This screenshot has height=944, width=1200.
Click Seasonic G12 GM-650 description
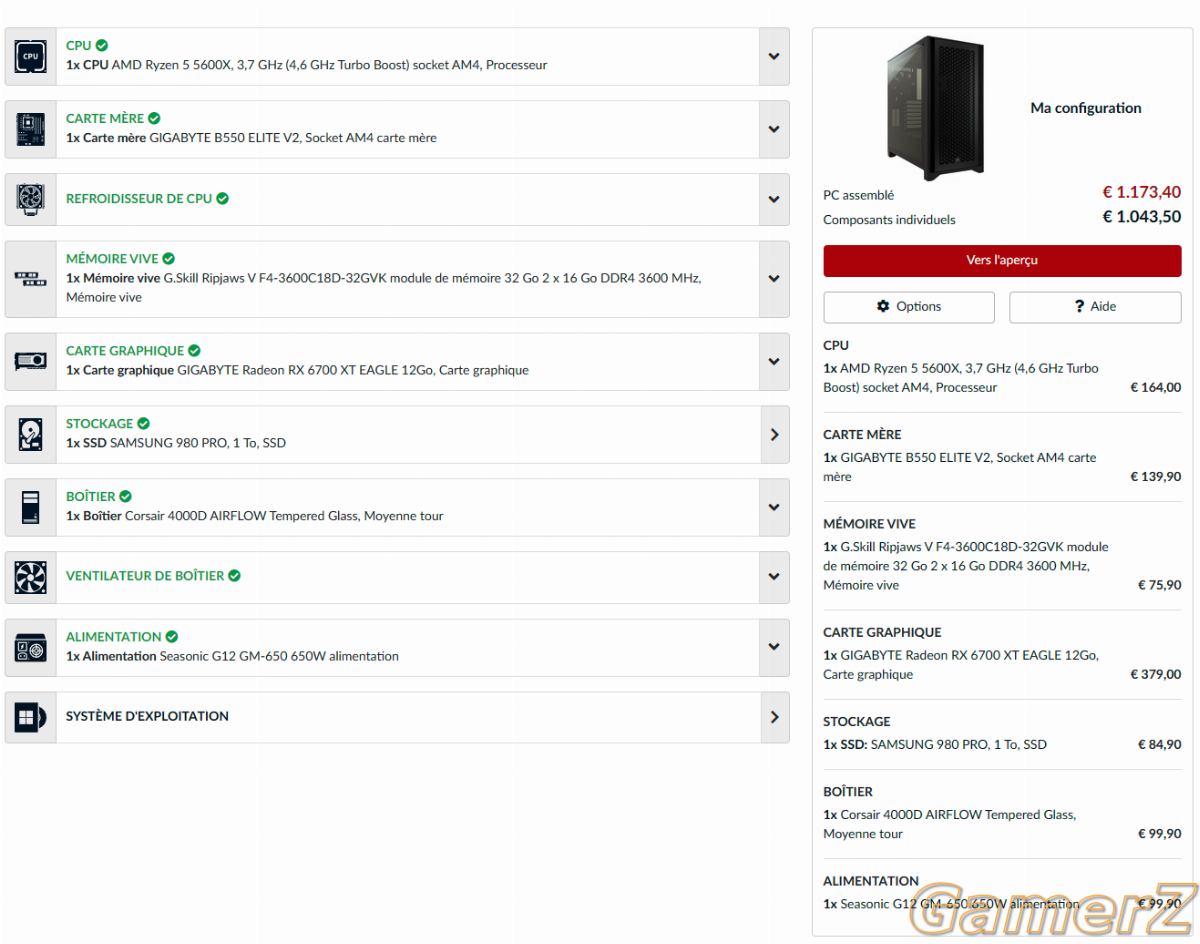[x=232, y=656]
